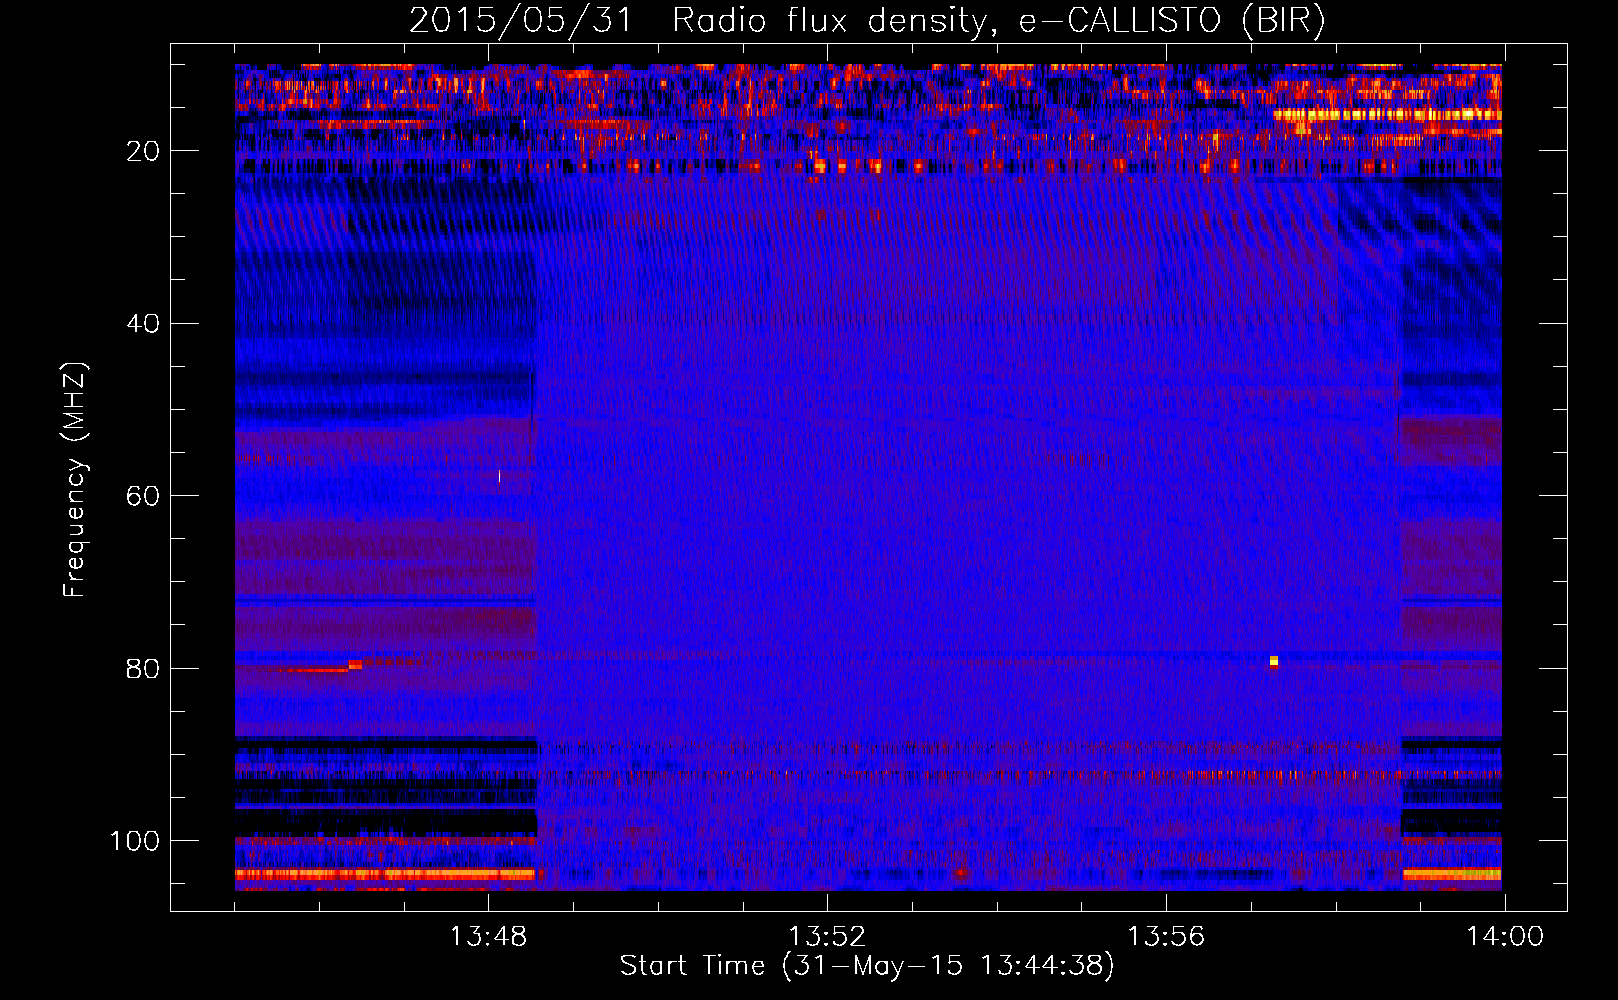Click the frequency tick label '60'
The image size is (1618, 1000).
pos(143,496)
